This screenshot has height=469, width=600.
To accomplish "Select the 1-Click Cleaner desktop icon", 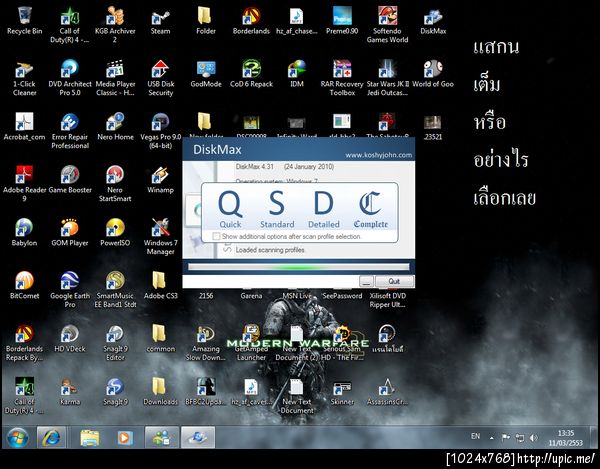I will 24,78.
